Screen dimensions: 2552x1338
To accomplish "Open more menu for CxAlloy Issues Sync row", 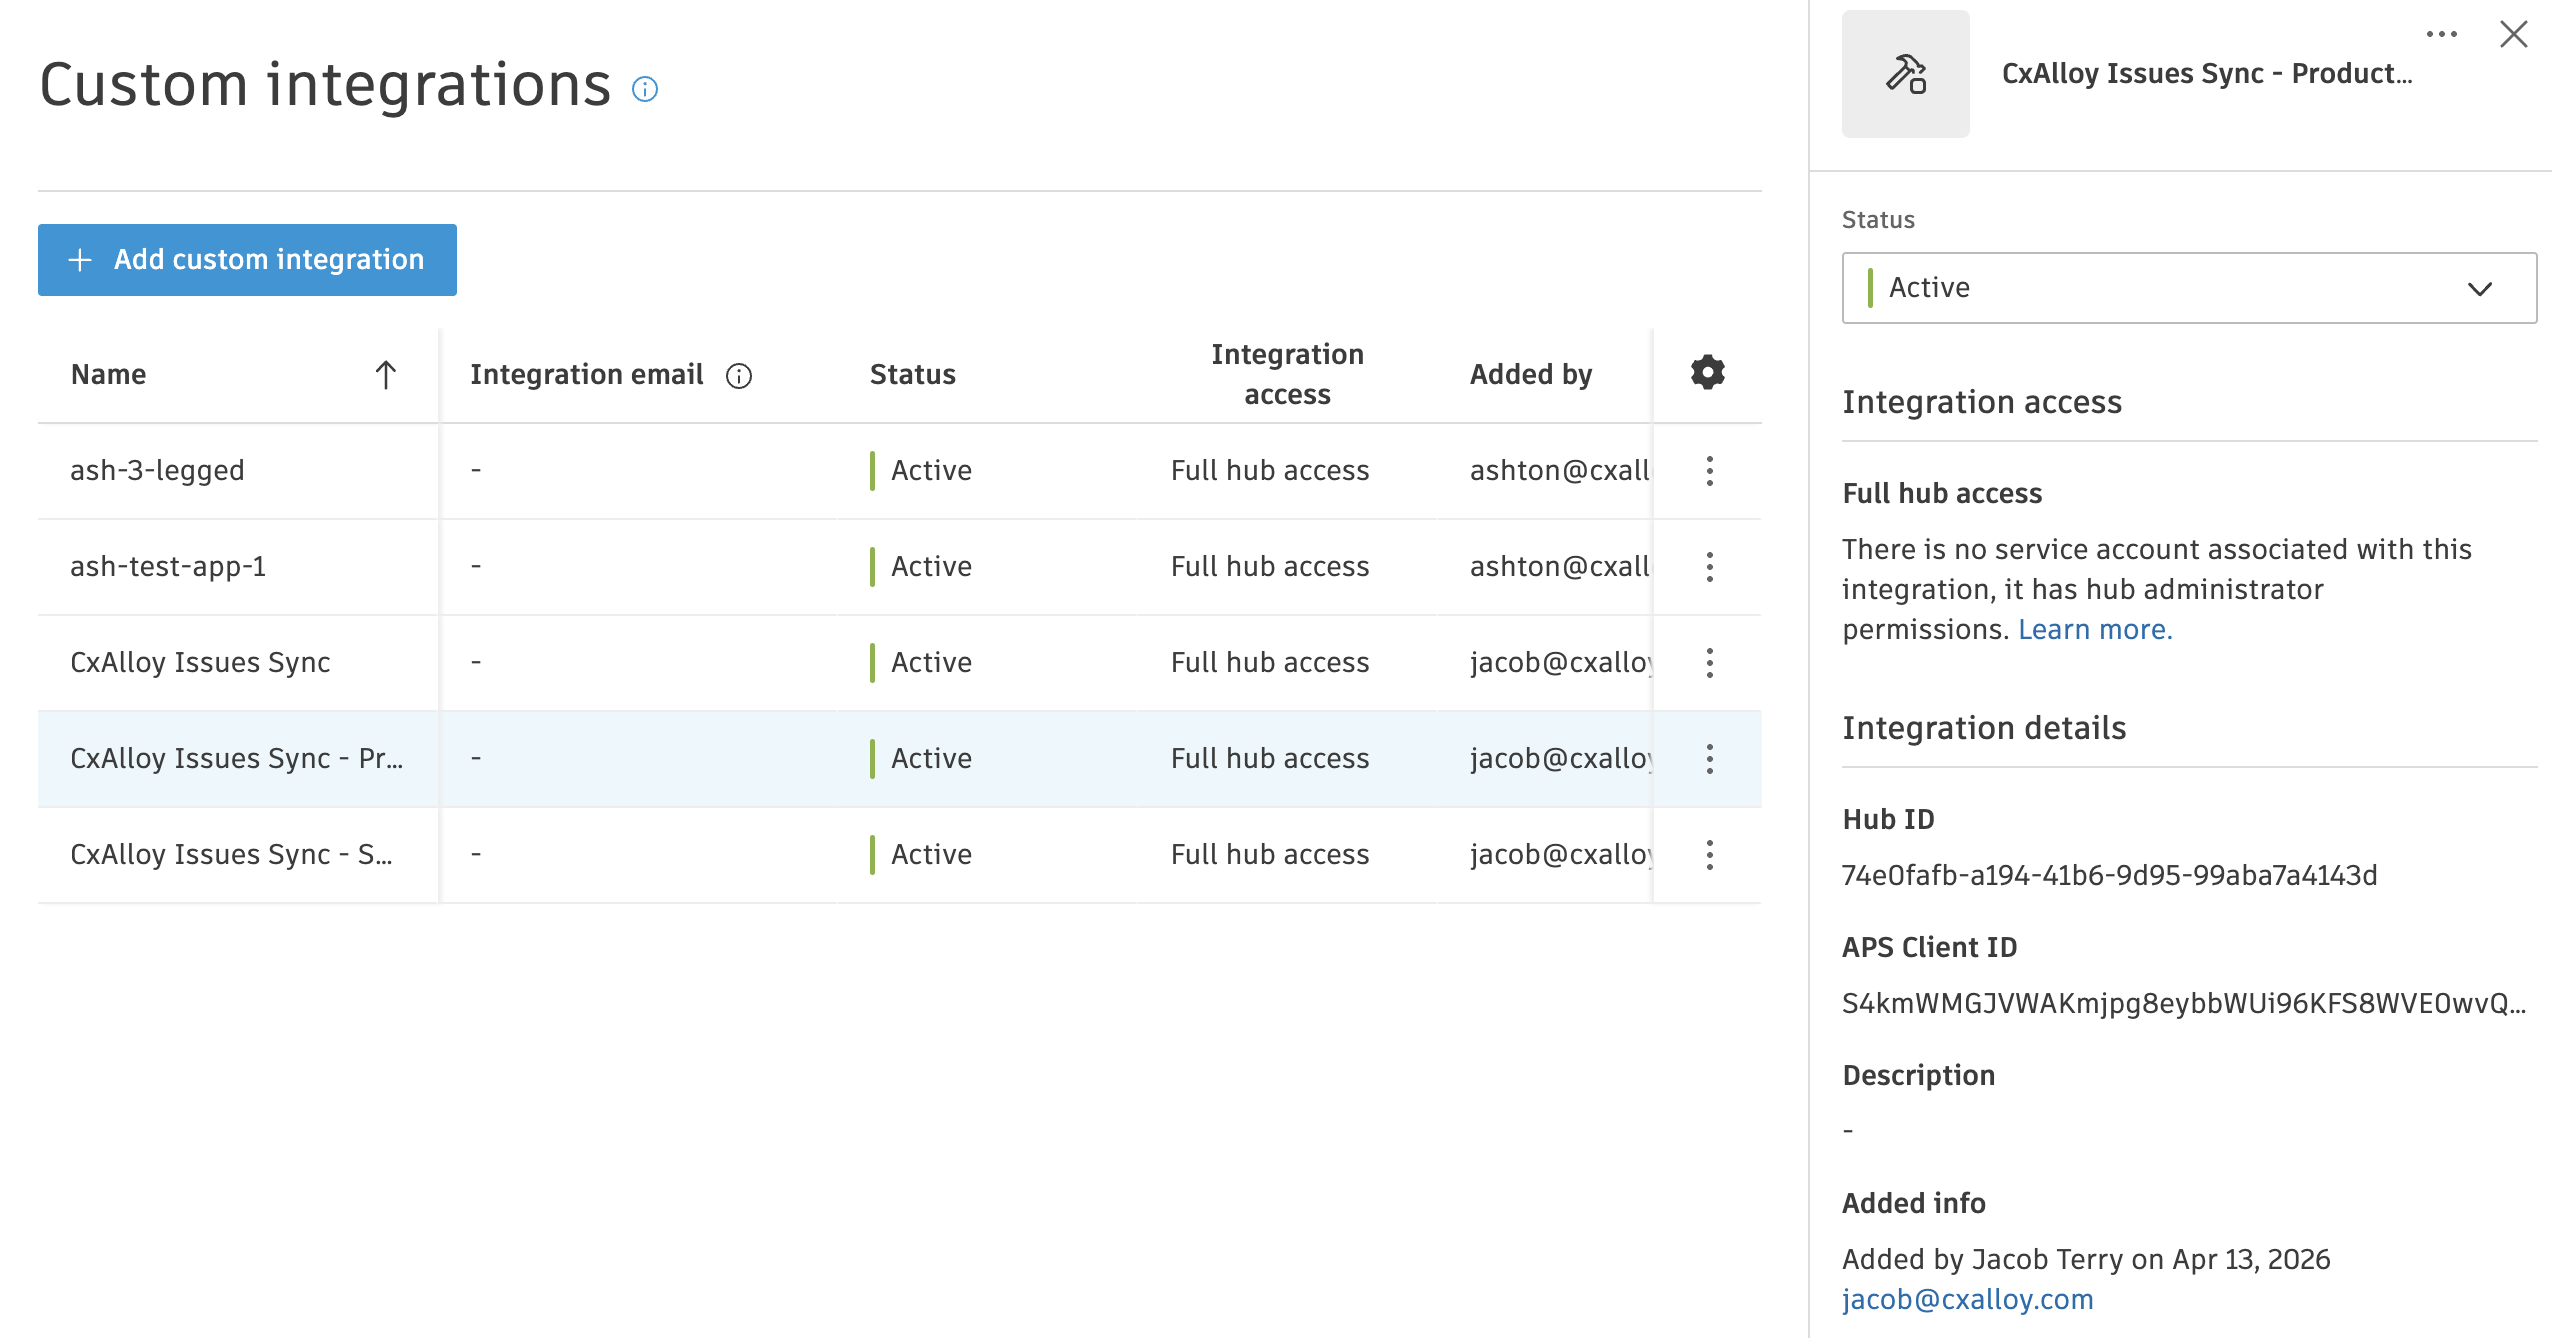I will (x=1709, y=663).
